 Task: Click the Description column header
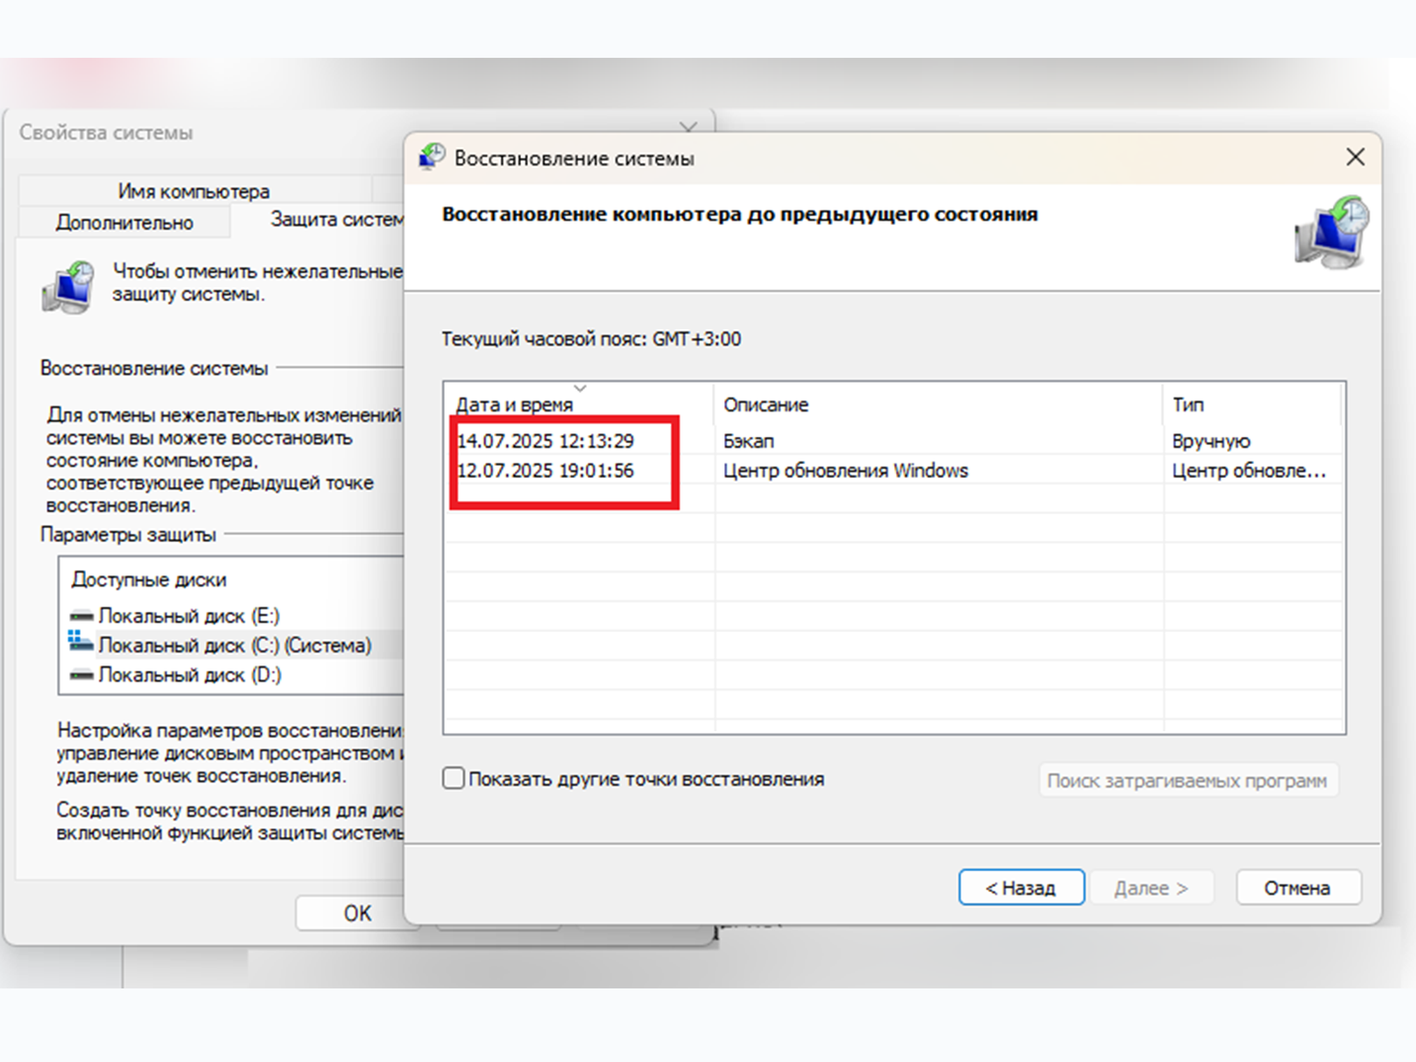(766, 405)
